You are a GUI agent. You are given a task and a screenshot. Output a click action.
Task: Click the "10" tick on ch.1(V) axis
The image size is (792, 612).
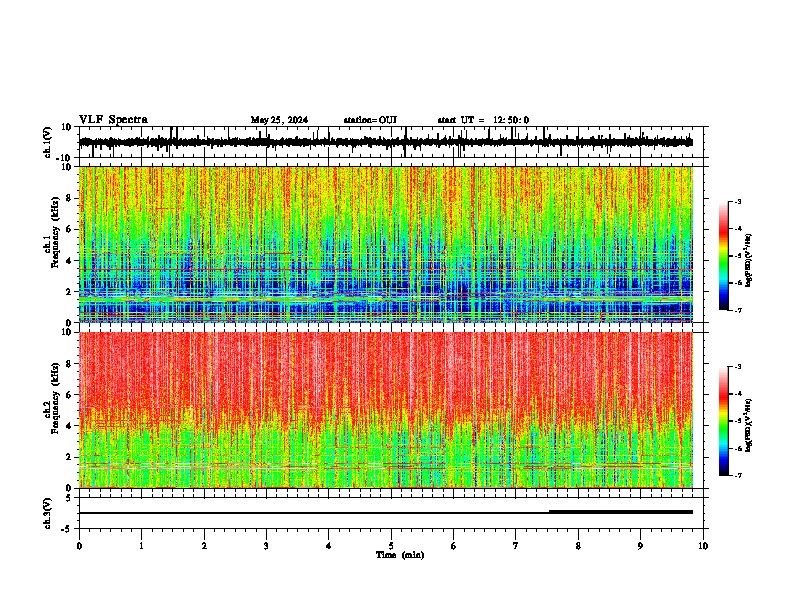click(x=67, y=127)
